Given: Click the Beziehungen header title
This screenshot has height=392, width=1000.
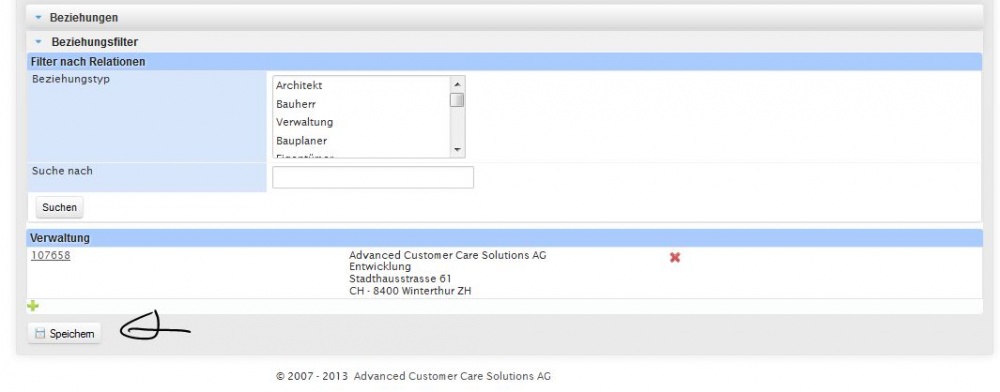Looking at the screenshot, I should pyautogui.click(x=84, y=18).
